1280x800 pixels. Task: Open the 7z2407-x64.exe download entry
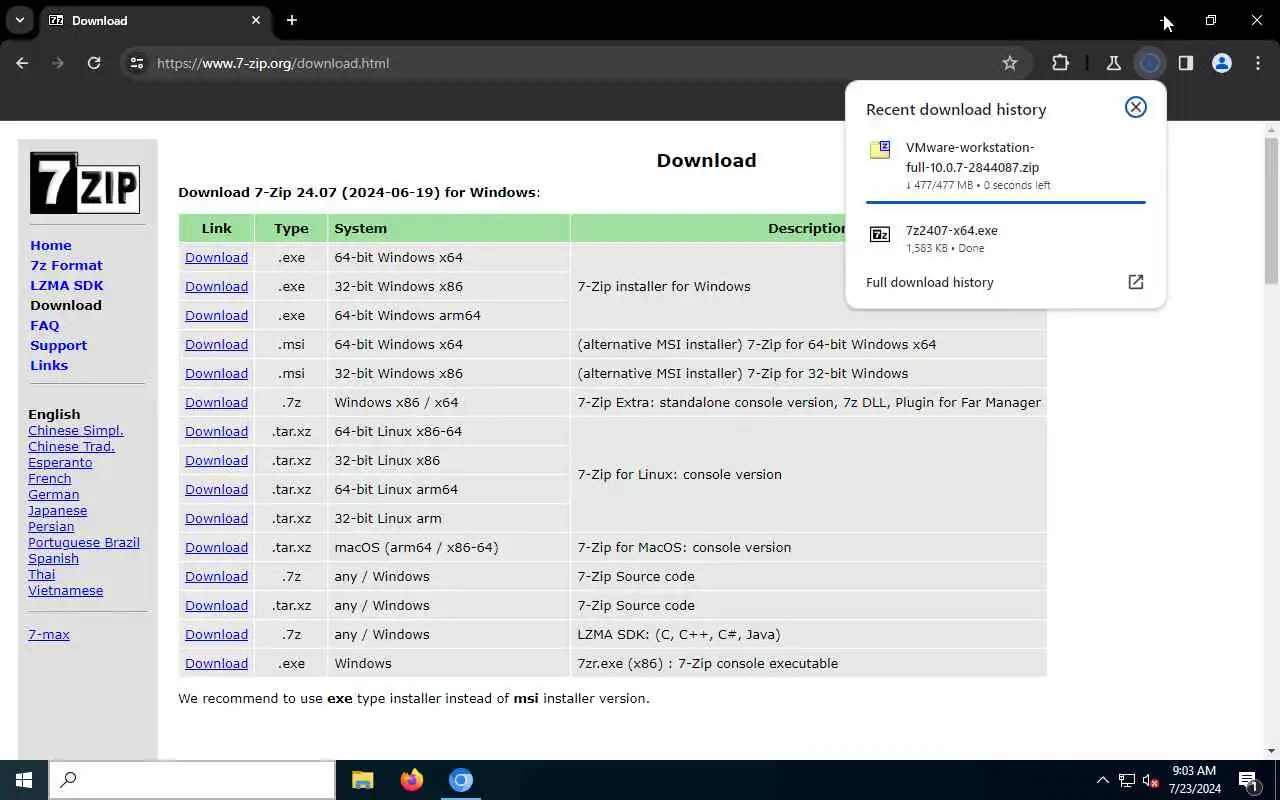click(1005, 238)
